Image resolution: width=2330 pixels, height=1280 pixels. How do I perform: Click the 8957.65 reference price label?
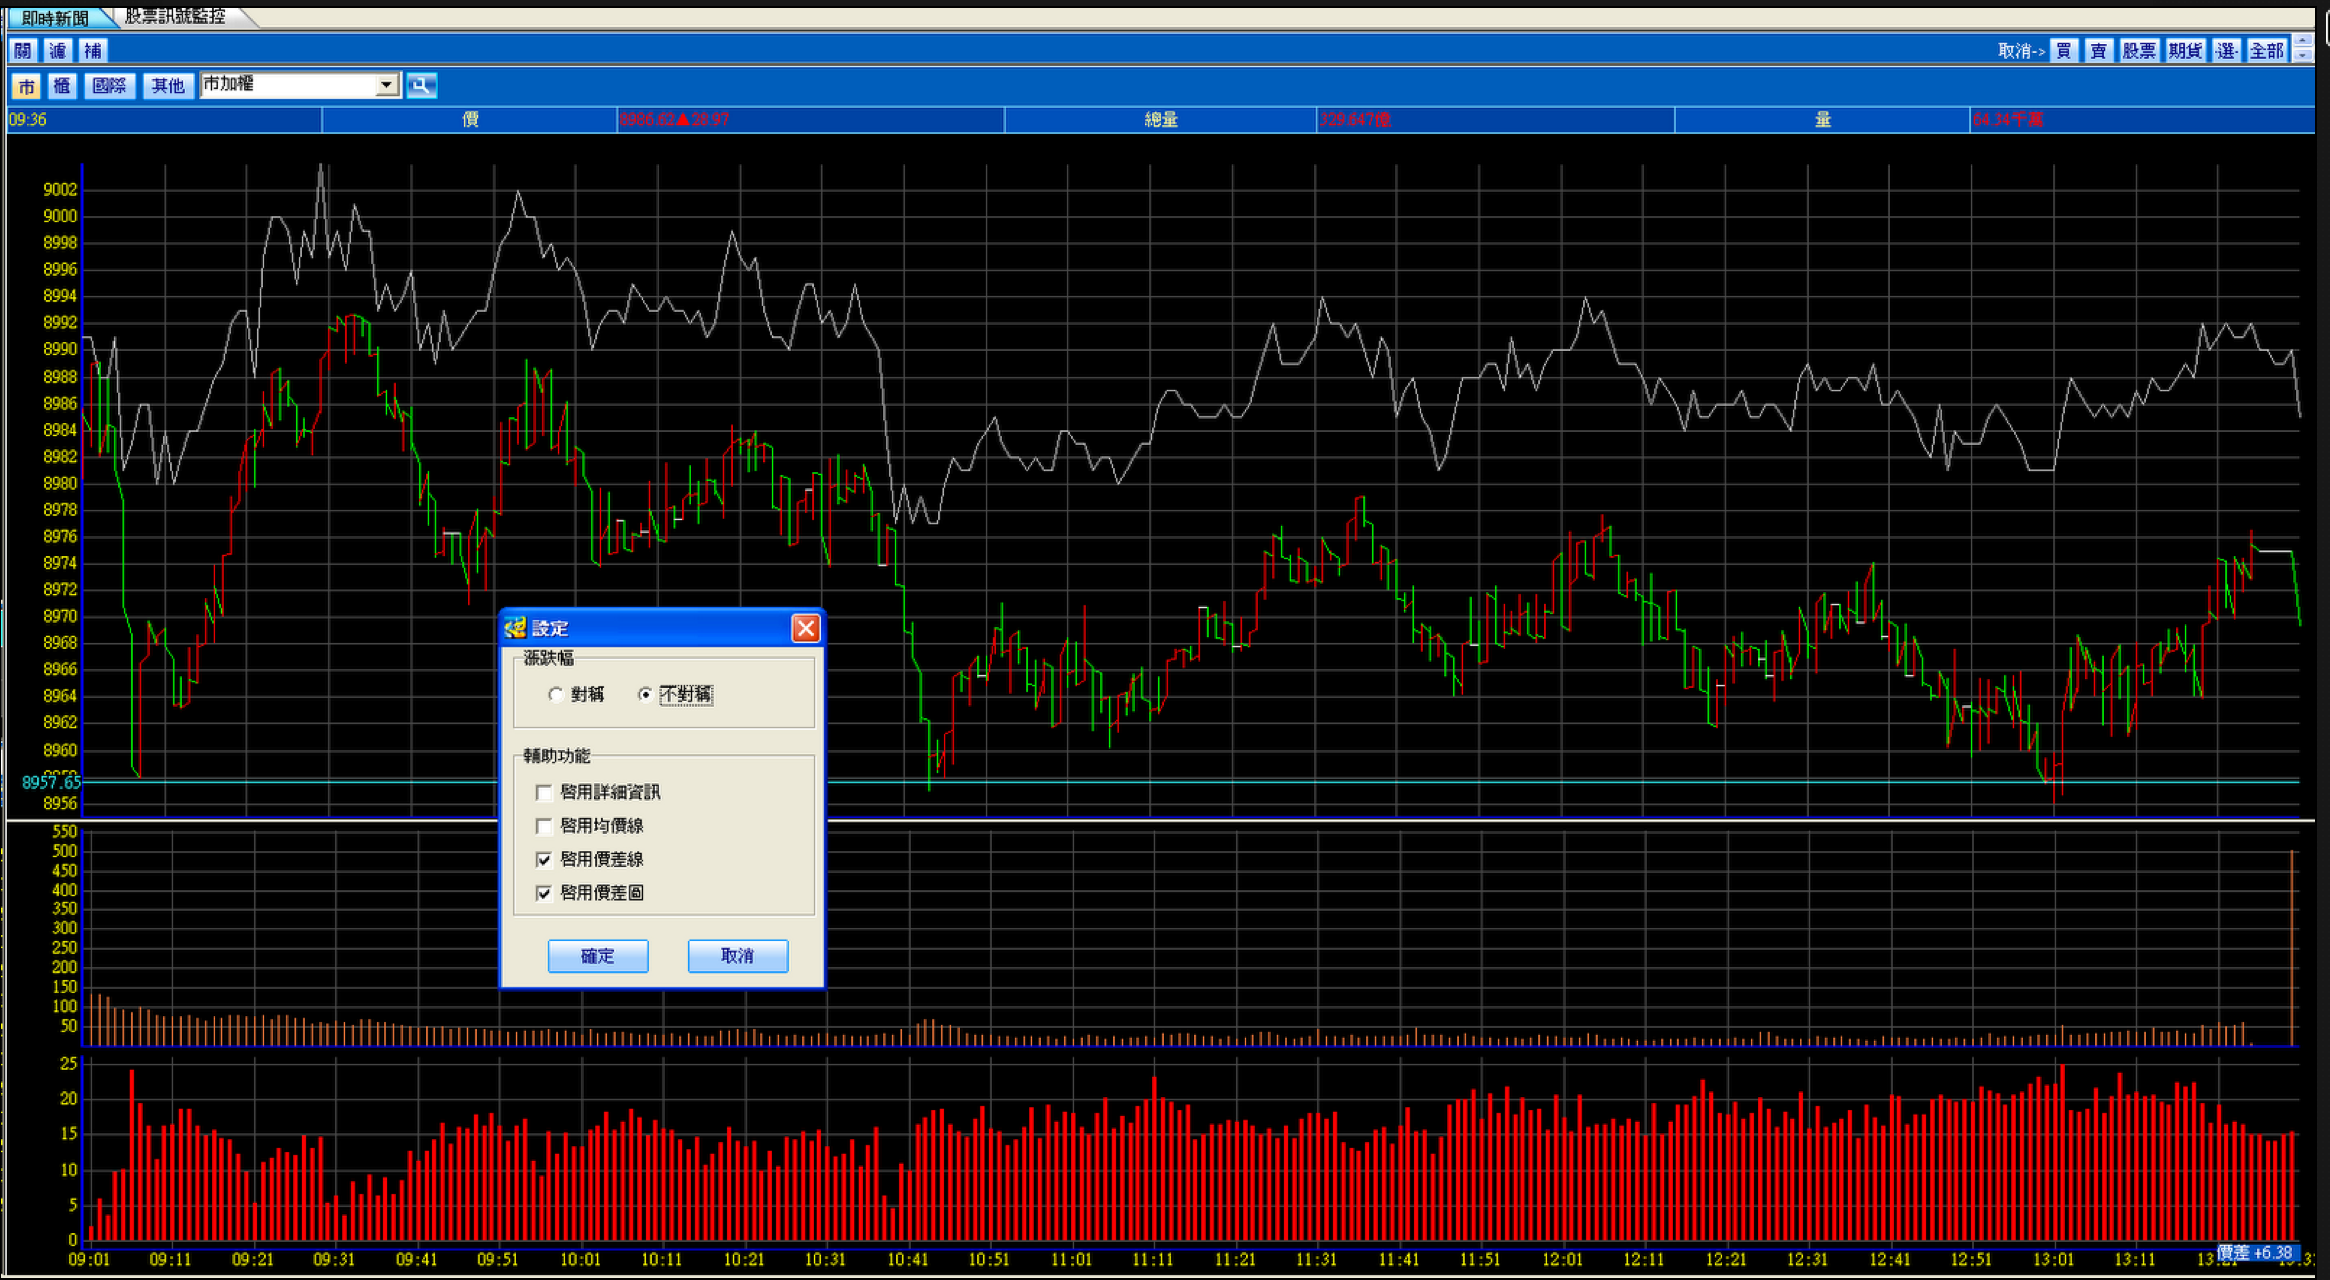51,783
